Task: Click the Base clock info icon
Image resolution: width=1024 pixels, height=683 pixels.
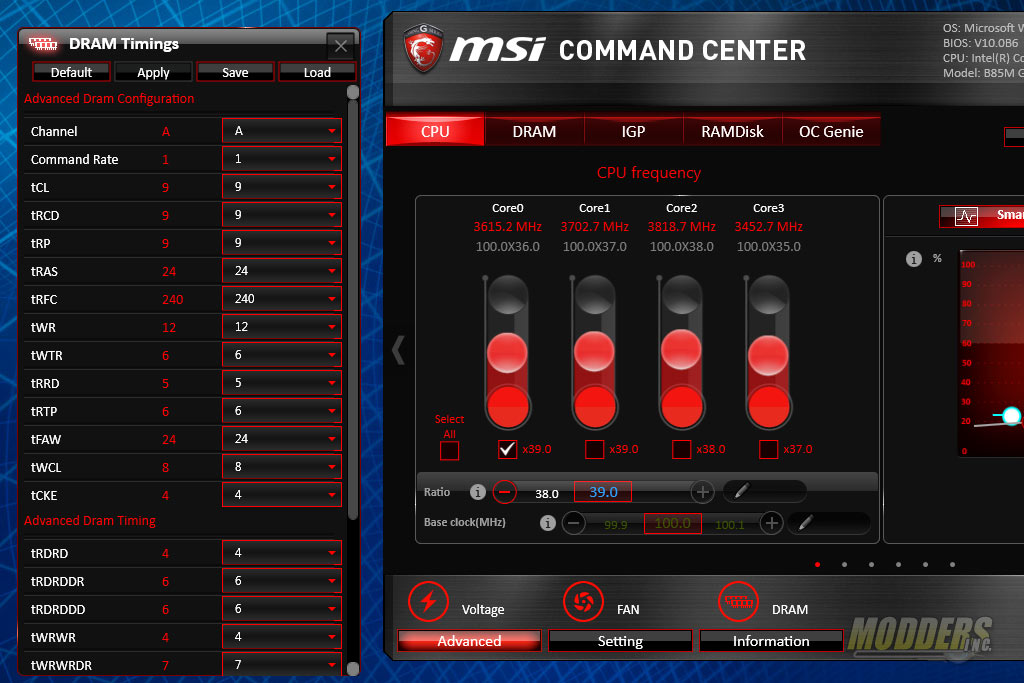Action: [x=547, y=522]
